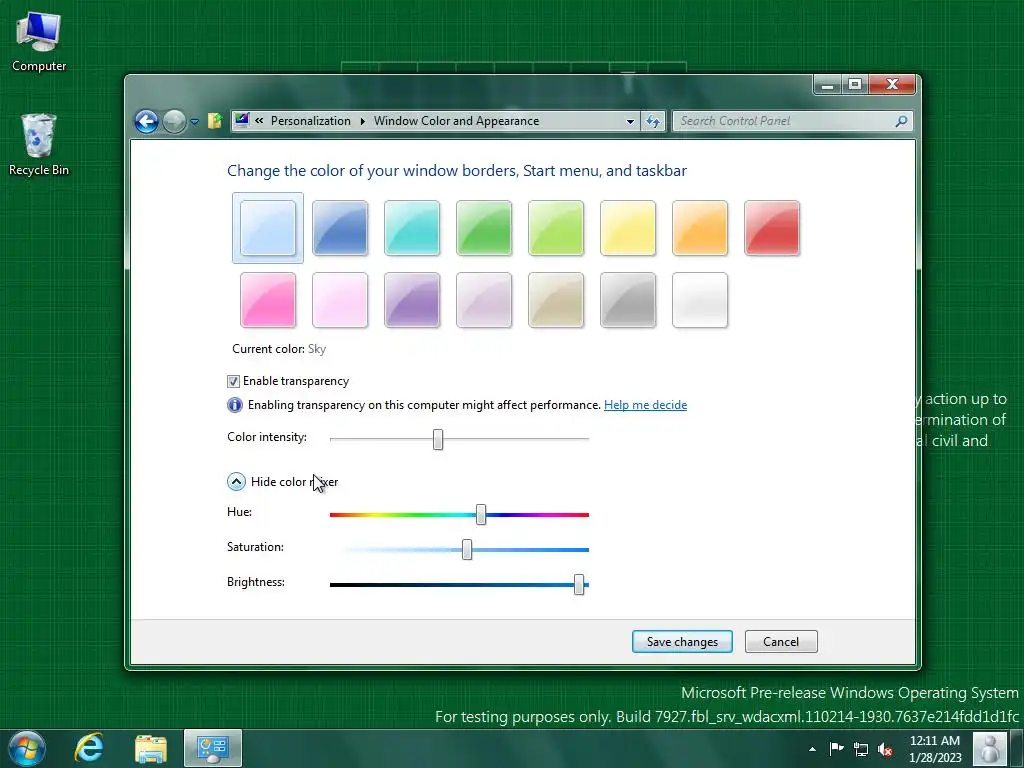Click the Hue slider thumb

pyautogui.click(x=481, y=515)
